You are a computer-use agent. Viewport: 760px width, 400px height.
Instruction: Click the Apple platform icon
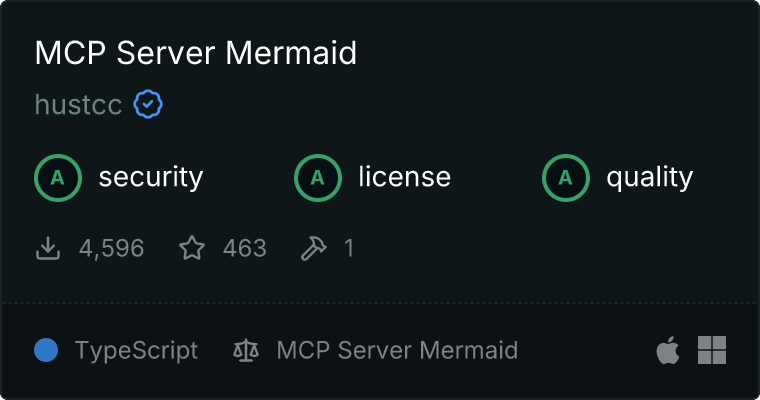pyautogui.click(x=668, y=350)
